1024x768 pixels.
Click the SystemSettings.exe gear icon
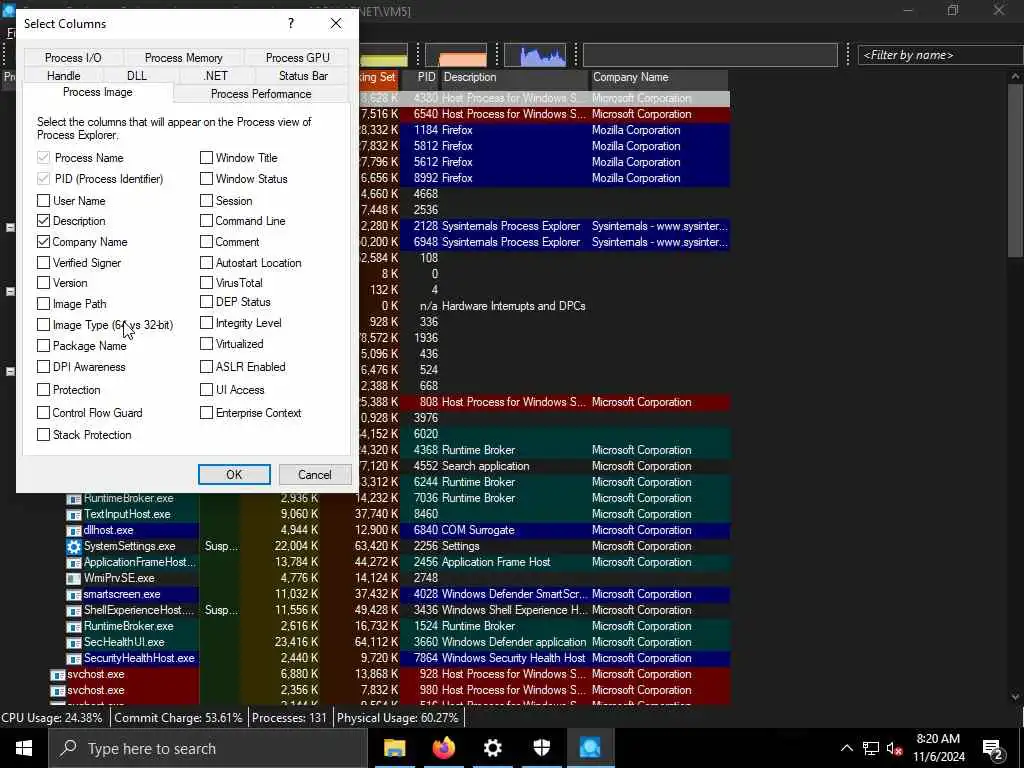point(74,547)
